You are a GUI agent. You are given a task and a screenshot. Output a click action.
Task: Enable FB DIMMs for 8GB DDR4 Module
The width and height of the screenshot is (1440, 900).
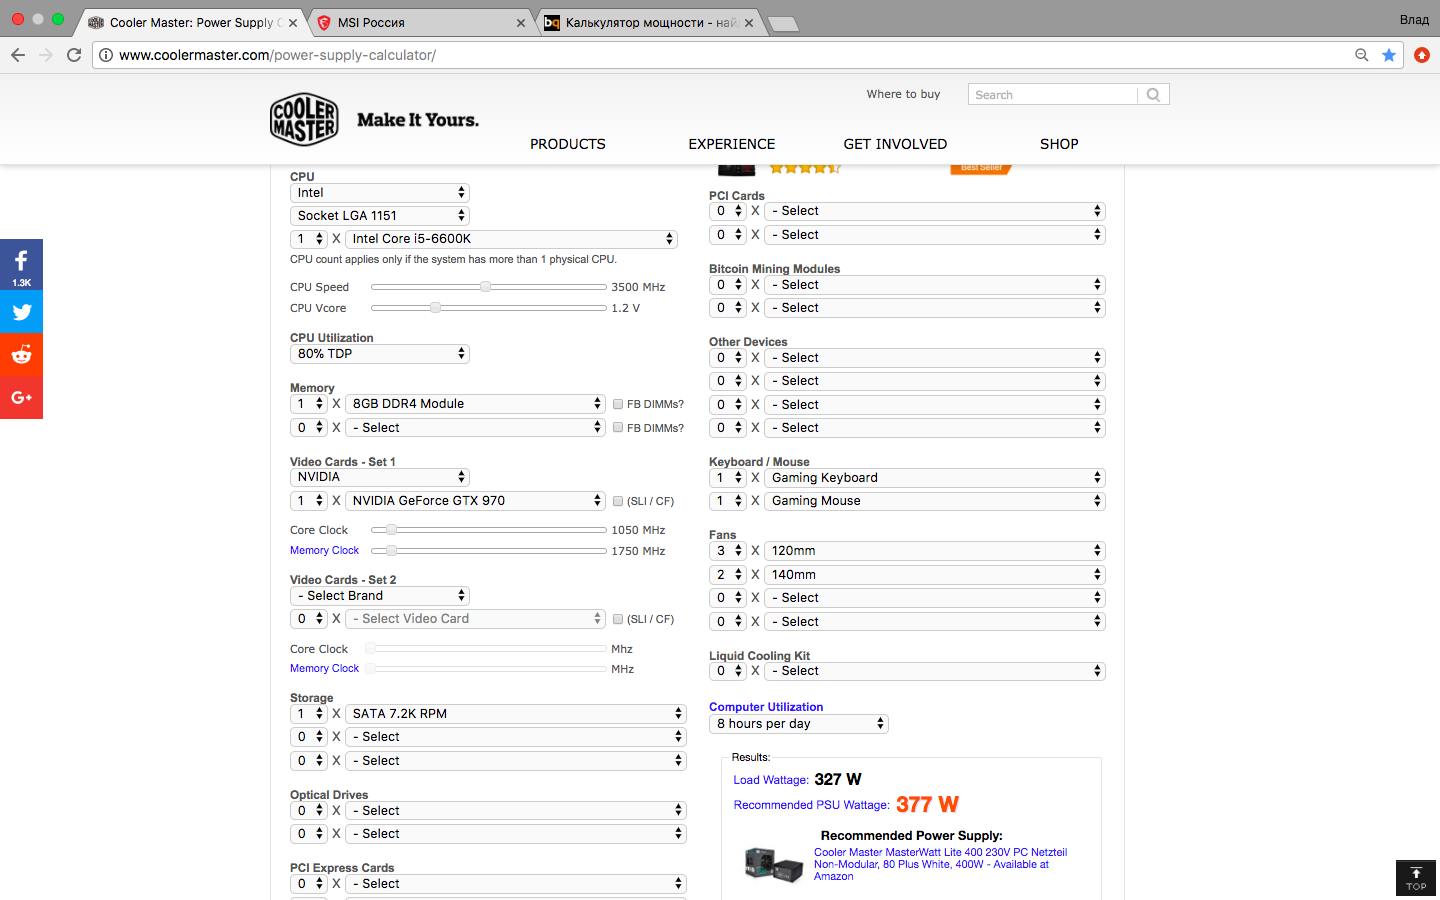618,404
